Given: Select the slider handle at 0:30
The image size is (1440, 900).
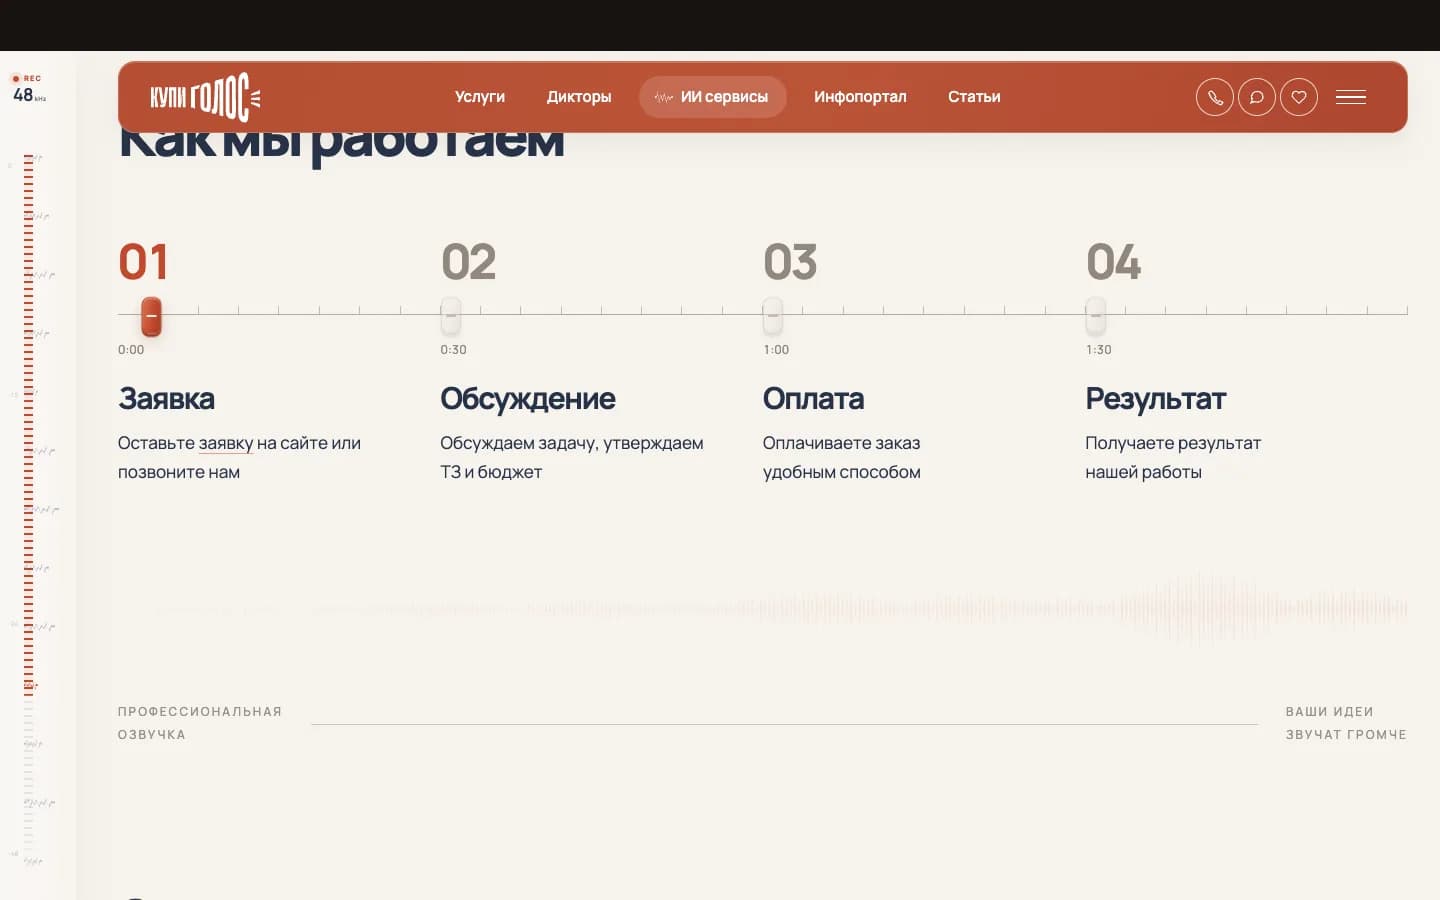Looking at the screenshot, I should [451, 316].
